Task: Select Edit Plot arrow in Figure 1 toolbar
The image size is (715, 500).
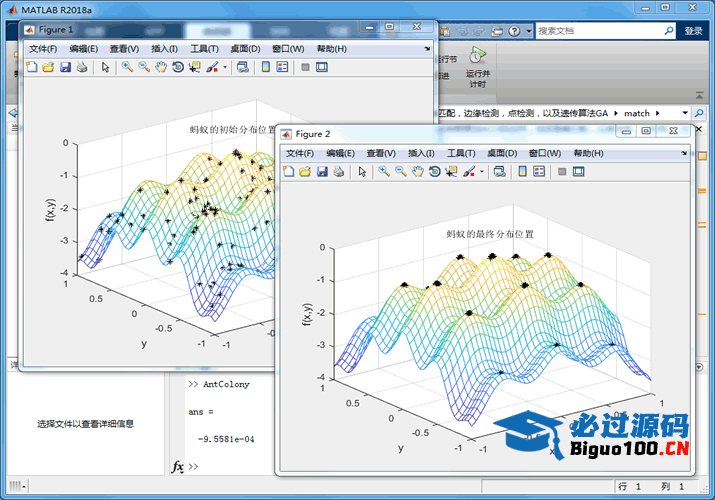Action: point(105,67)
